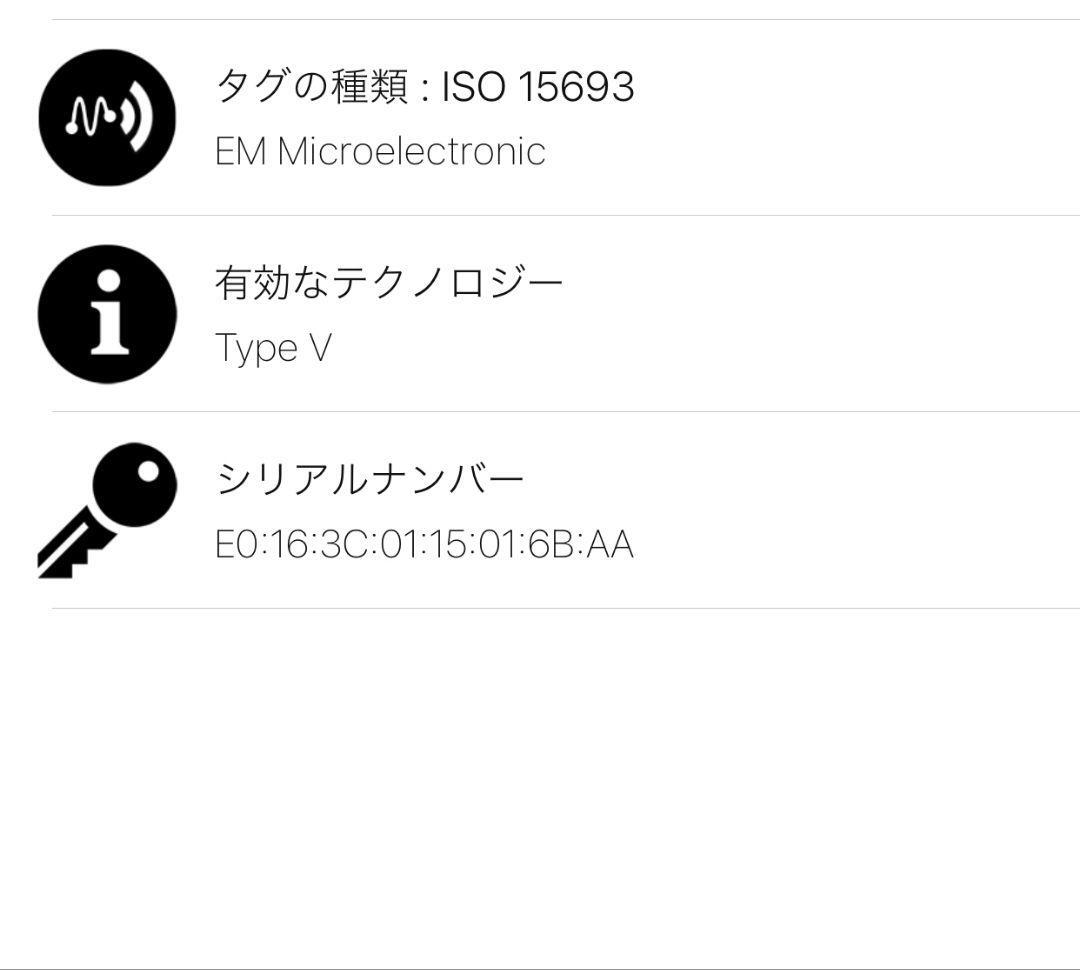Screen dimensions: 1080x970
Task: Select the タグの種類 label text
Action: pos(312,87)
